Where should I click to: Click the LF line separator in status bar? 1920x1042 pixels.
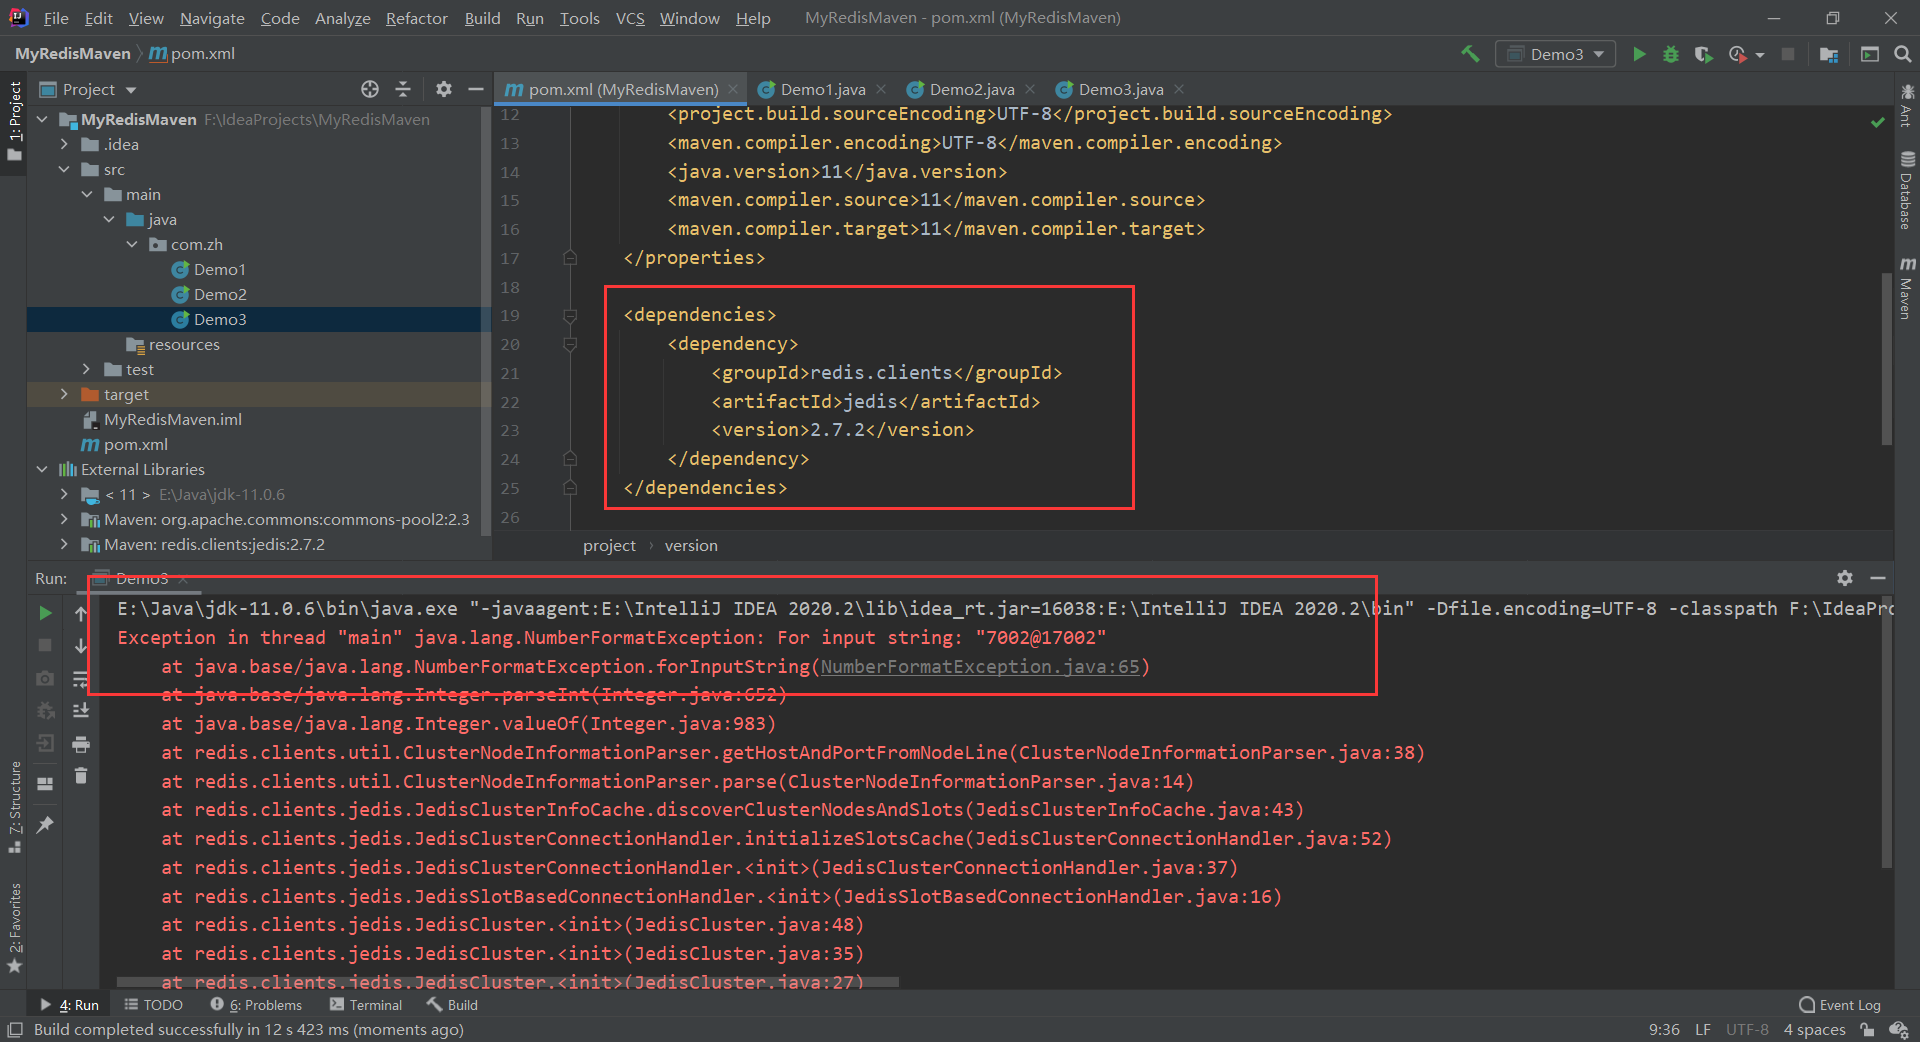coord(1703,1030)
